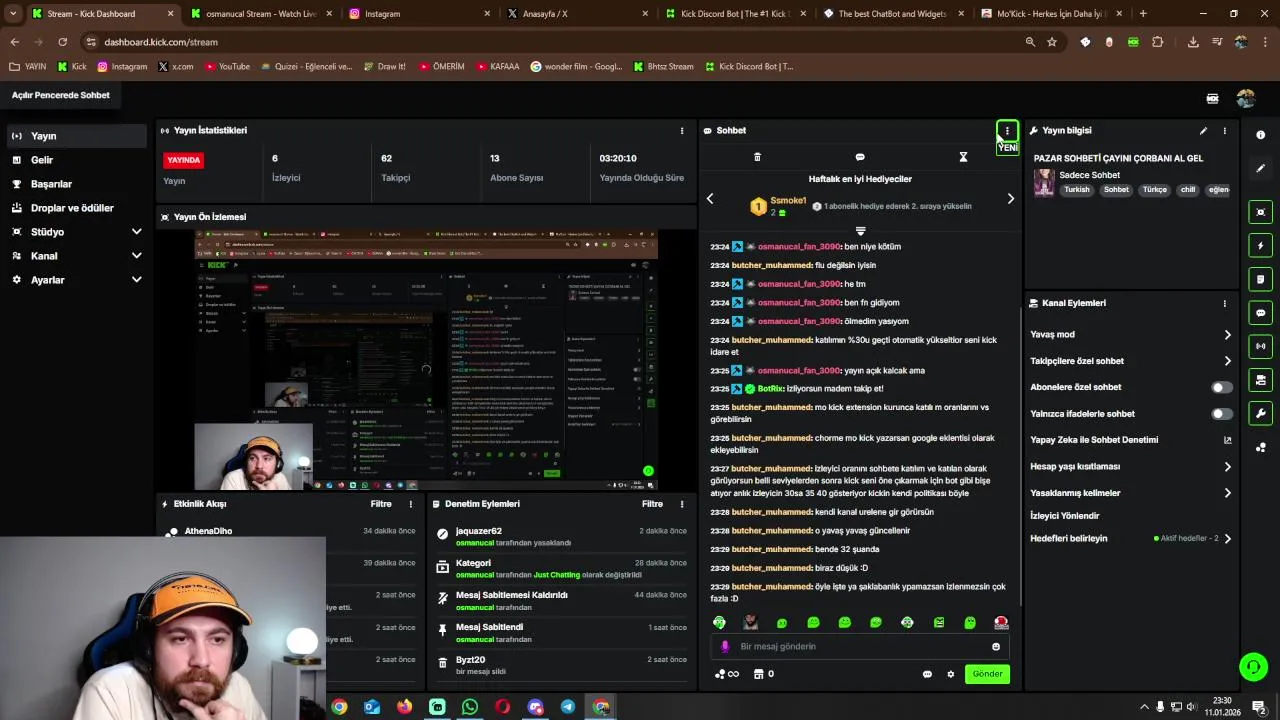Open the Yayın bilgisi three-dot menu
1280x720 pixels.
pyautogui.click(x=1224, y=131)
